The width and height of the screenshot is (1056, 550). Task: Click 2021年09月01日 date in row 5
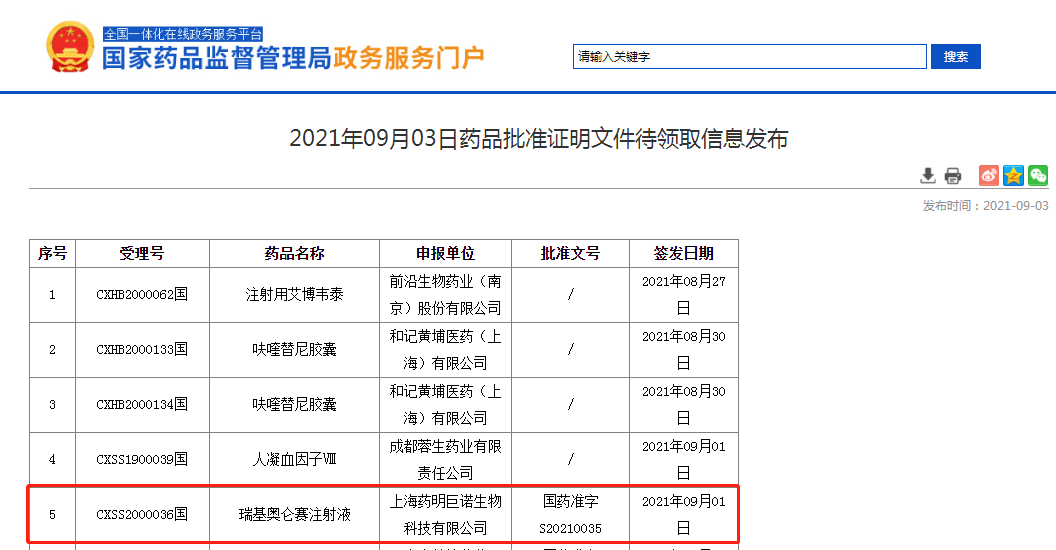pos(684,515)
